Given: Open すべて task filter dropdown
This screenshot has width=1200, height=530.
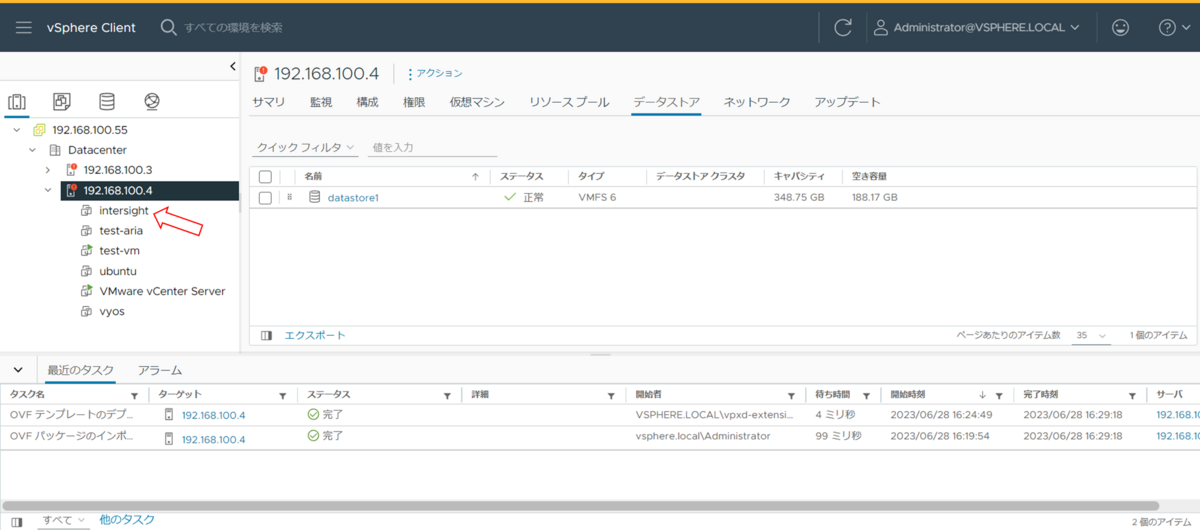Looking at the screenshot, I should coord(63,521).
